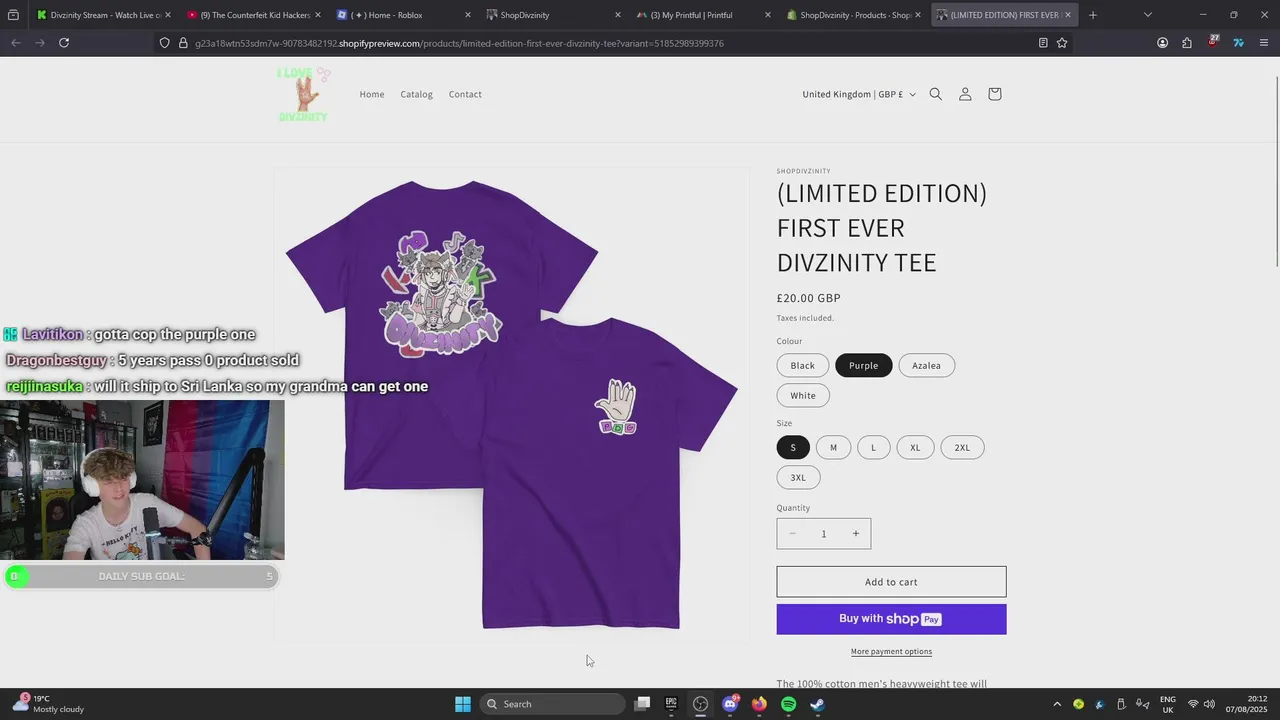Click Buy with Shop Pay button
This screenshot has width=1280, height=720.
[x=891, y=619]
